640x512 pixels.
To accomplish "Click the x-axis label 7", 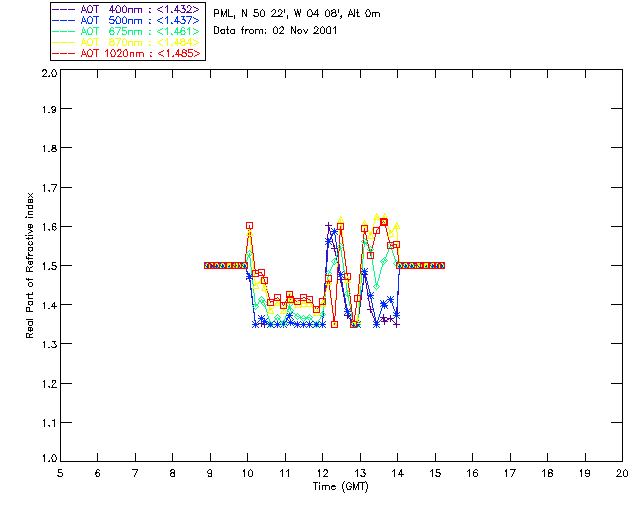I will (135, 473).
